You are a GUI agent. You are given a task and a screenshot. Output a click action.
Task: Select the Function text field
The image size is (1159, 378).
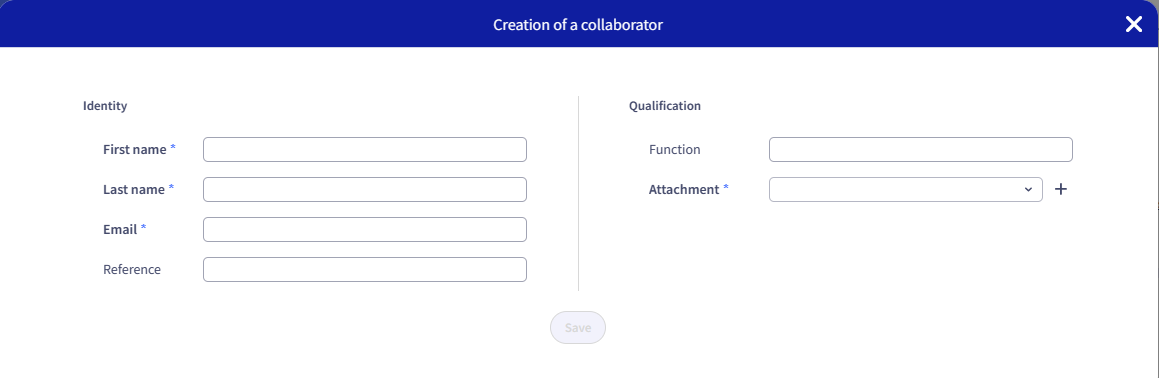tap(920, 149)
